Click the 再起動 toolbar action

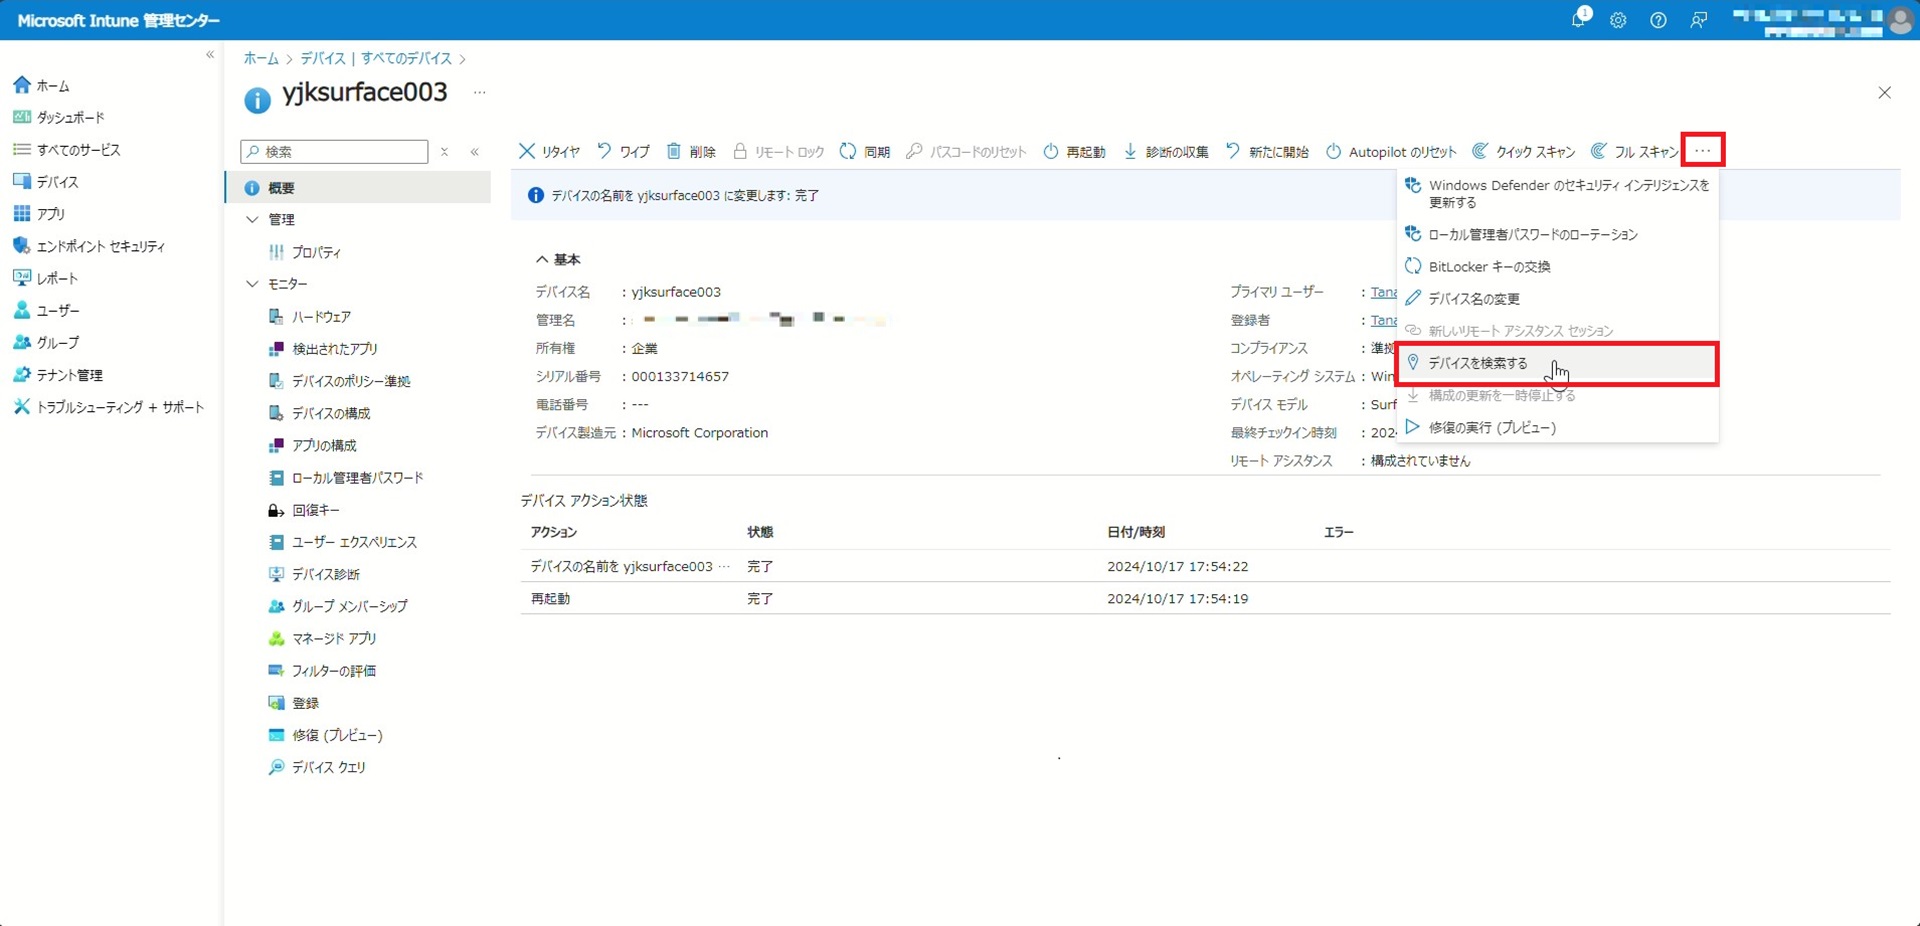pos(1074,152)
